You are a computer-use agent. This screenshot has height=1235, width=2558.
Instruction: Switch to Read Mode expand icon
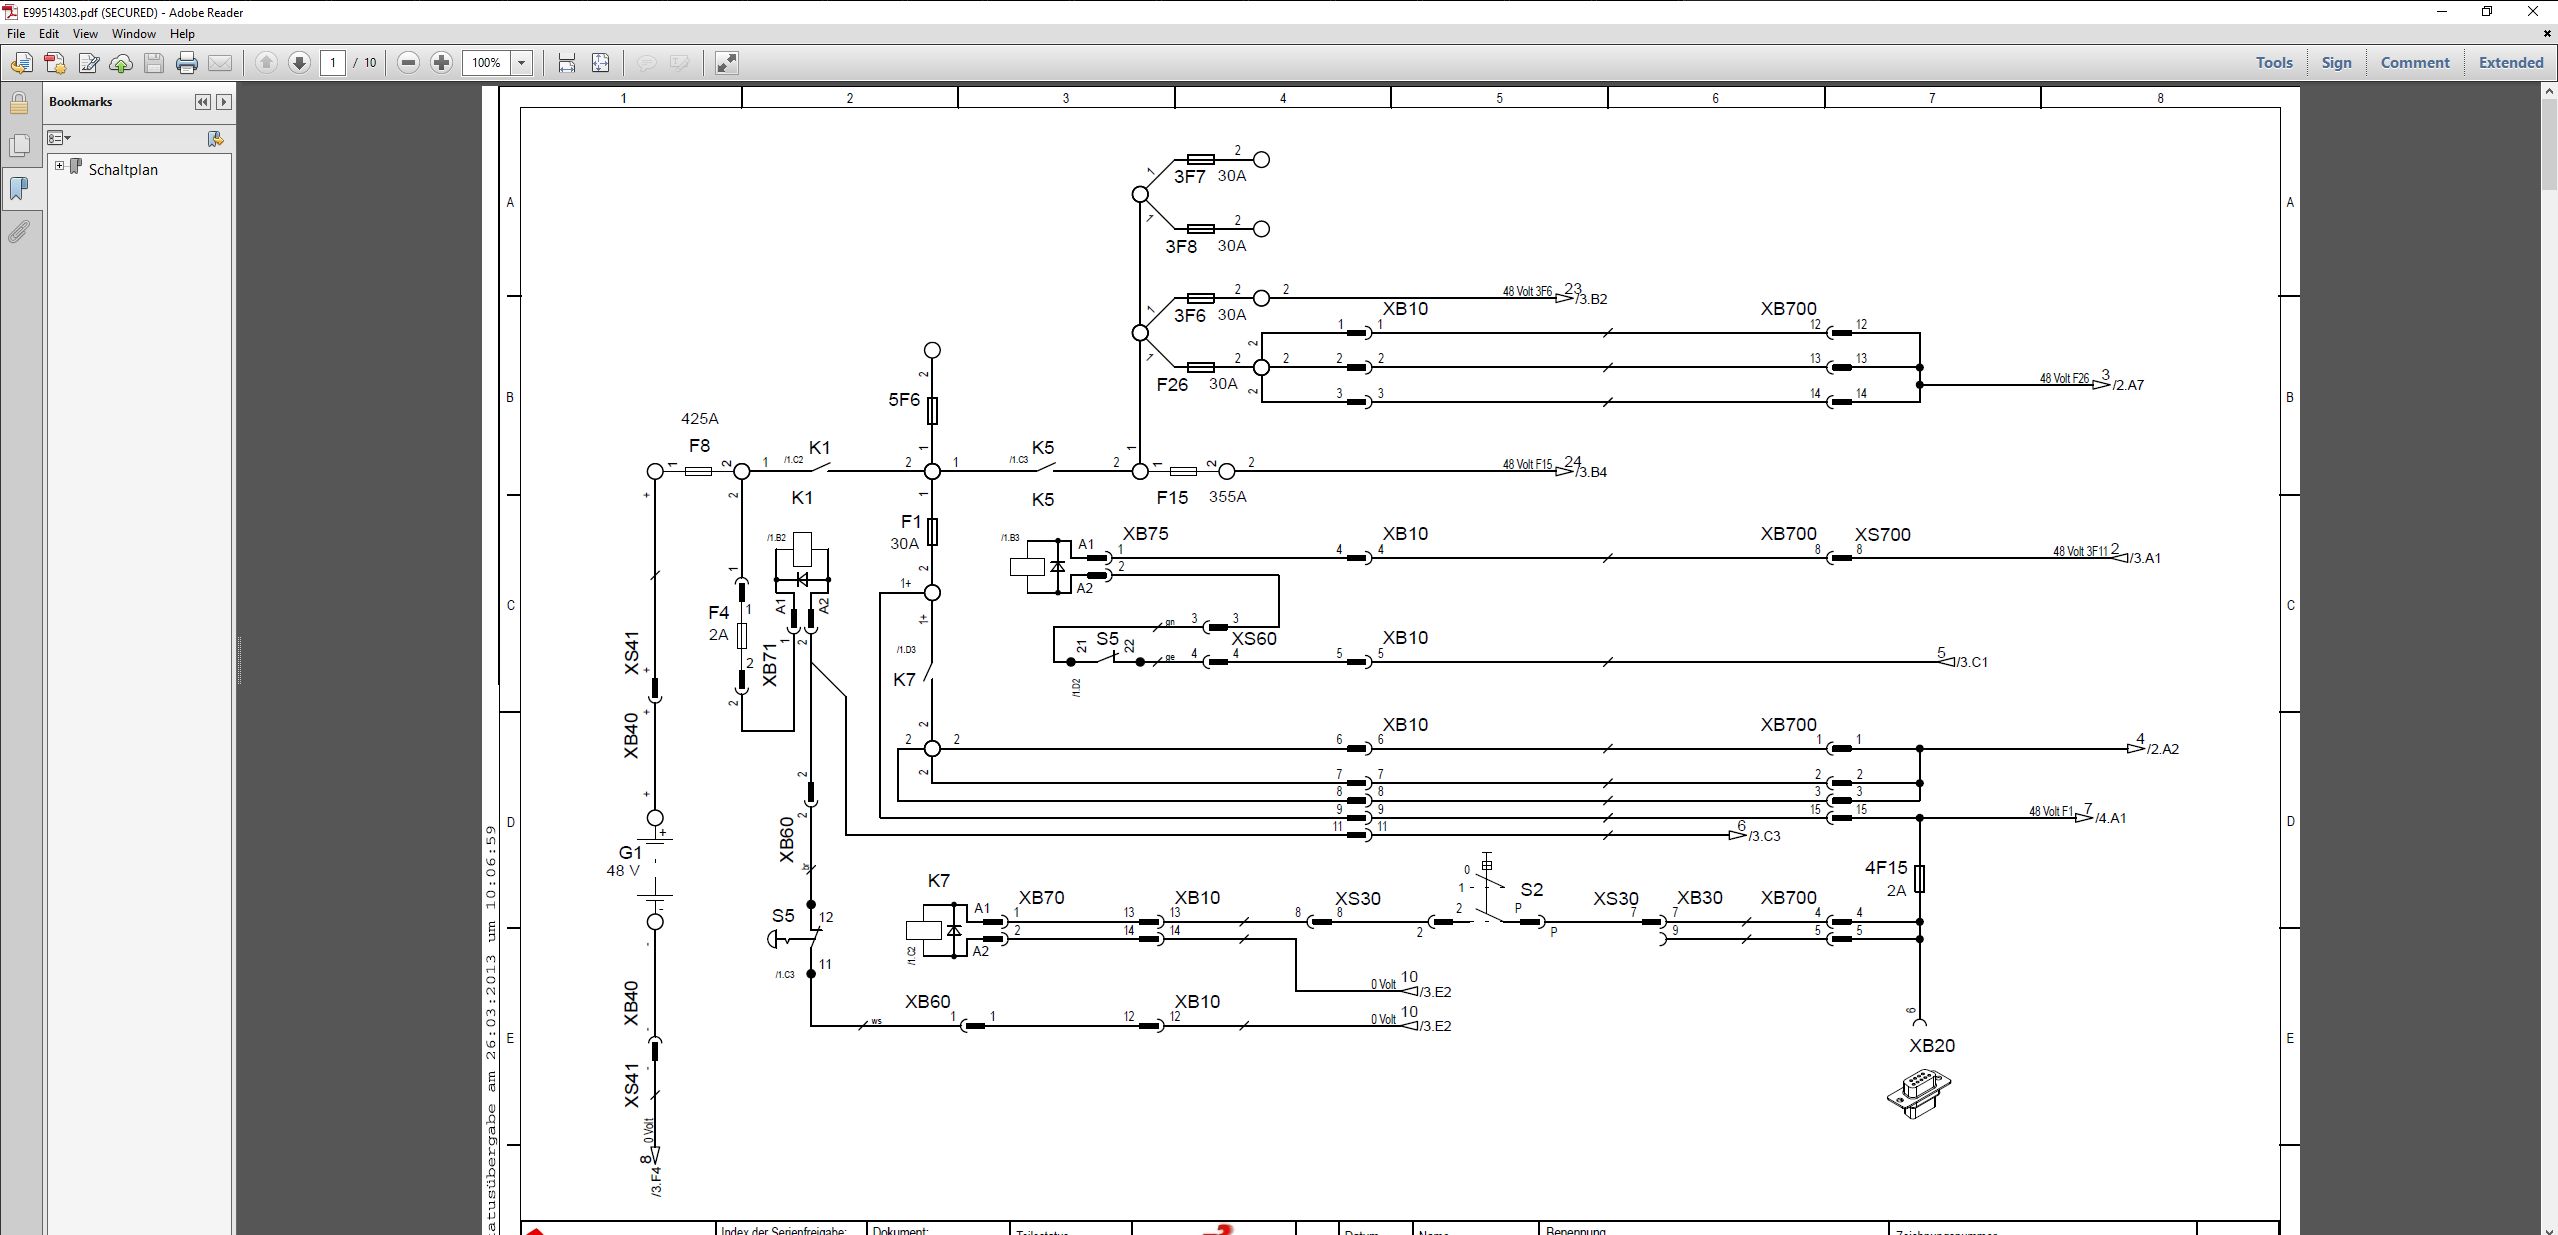(x=727, y=63)
